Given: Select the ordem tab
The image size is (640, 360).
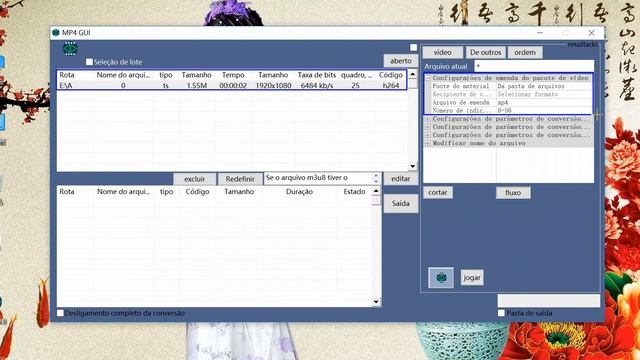Looking at the screenshot, I should 525,52.
